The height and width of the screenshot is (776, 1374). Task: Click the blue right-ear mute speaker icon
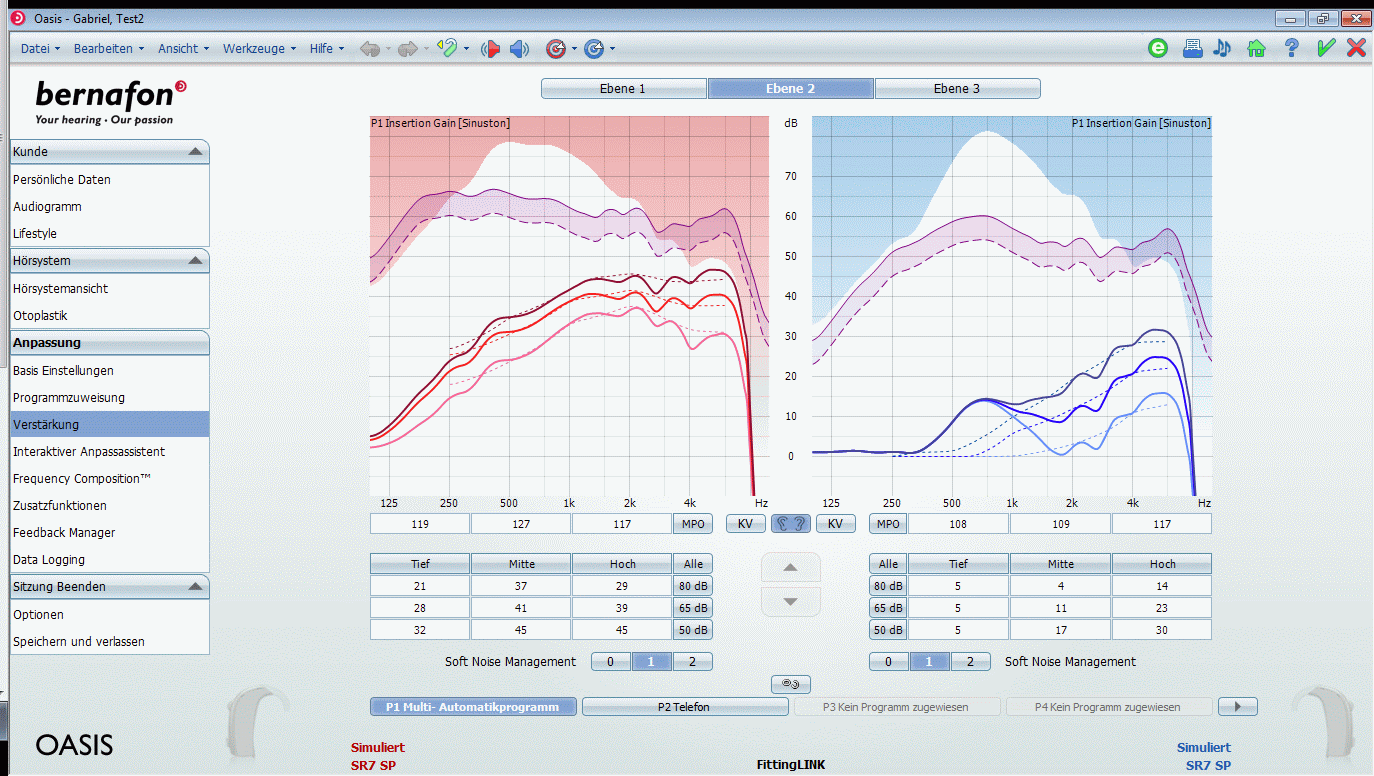click(x=519, y=48)
